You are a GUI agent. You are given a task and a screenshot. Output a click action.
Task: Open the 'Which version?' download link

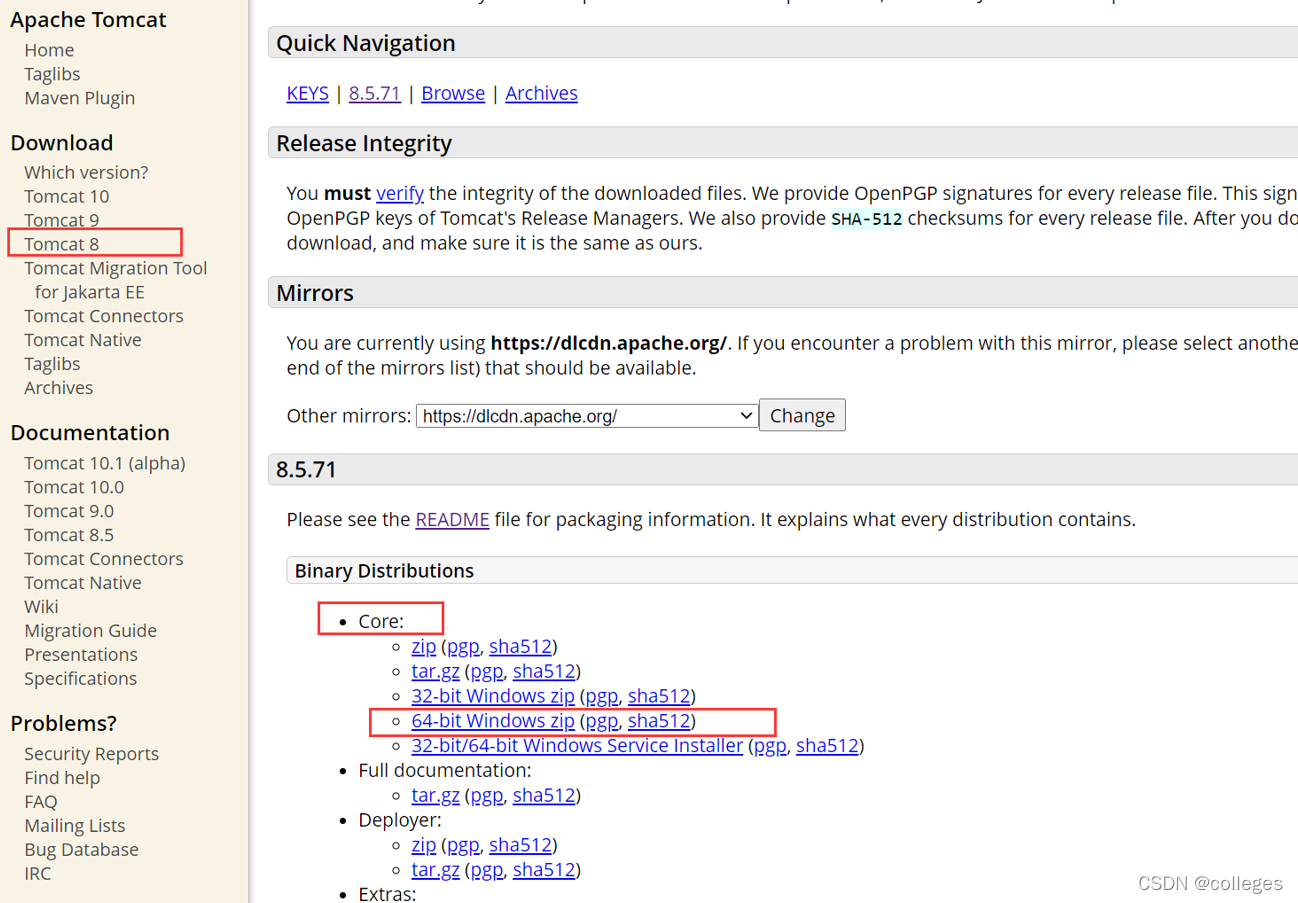coord(86,172)
